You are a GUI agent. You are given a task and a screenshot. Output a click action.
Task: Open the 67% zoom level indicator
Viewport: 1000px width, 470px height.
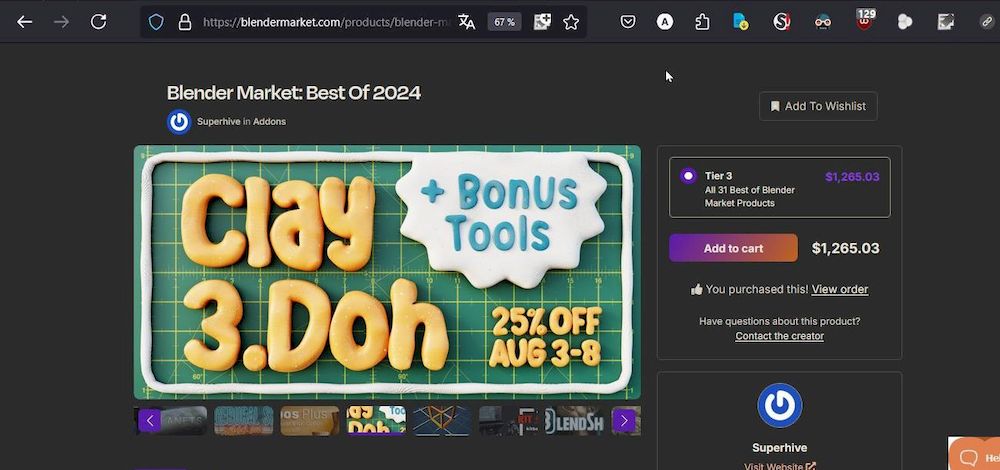pyautogui.click(x=504, y=22)
